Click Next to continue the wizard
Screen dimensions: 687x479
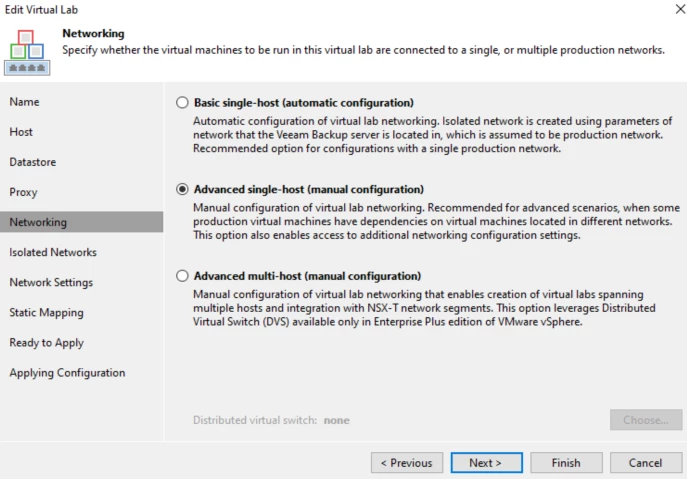tap(486, 463)
